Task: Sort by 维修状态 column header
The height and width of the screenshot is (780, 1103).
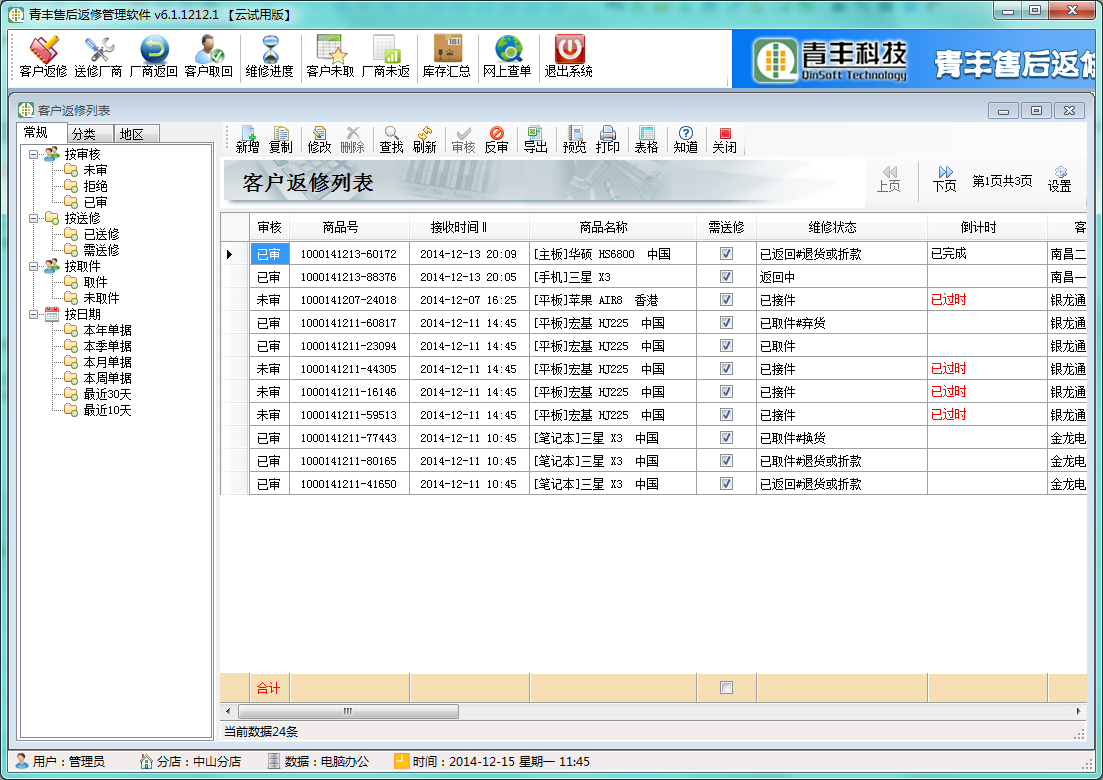Action: 841,227
